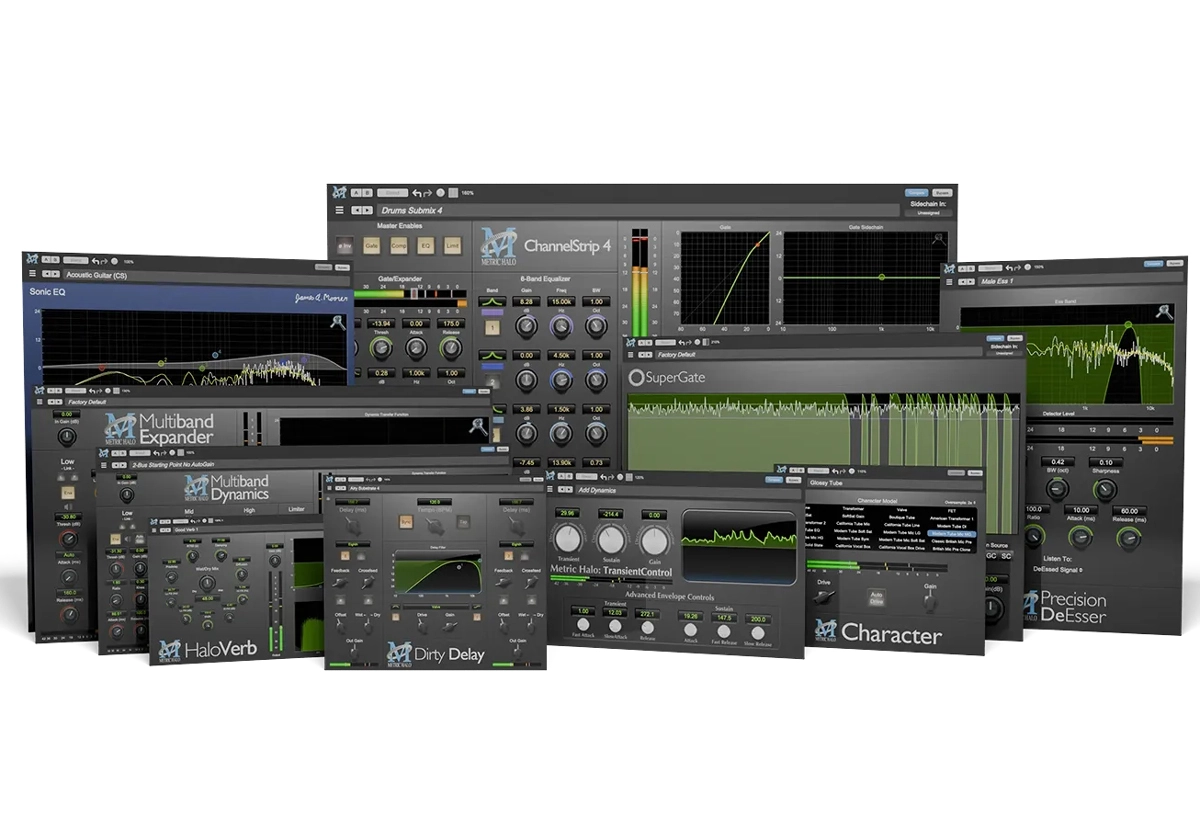The image size is (1200, 818).
Task: Open SuperGate hamburger menu
Action: point(632,354)
